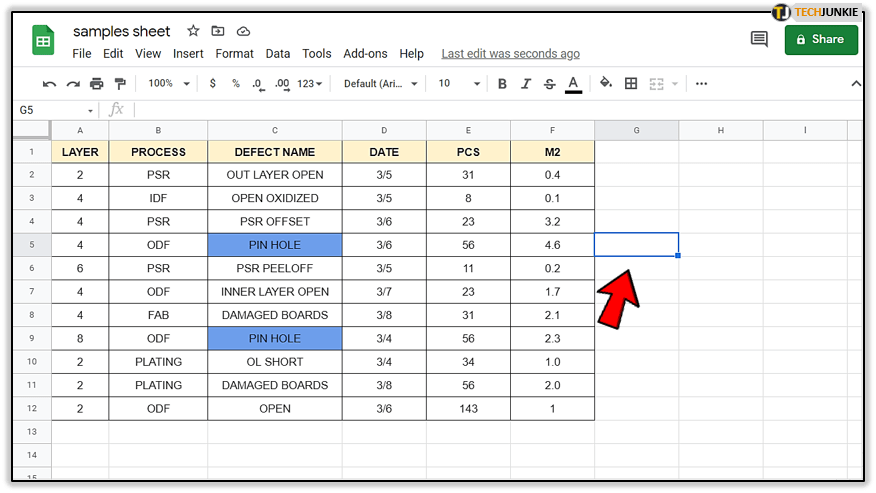The height and width of the screenshot is (493, 876).
Task: Toggle strikethrough formatting
Action: [x=549, y=84]
